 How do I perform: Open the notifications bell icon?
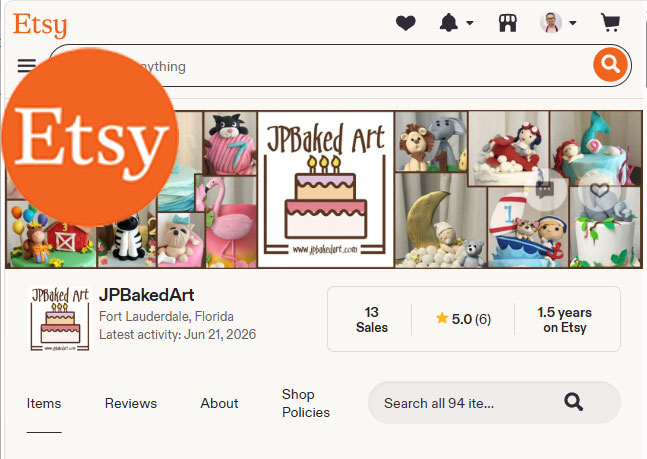449,23
